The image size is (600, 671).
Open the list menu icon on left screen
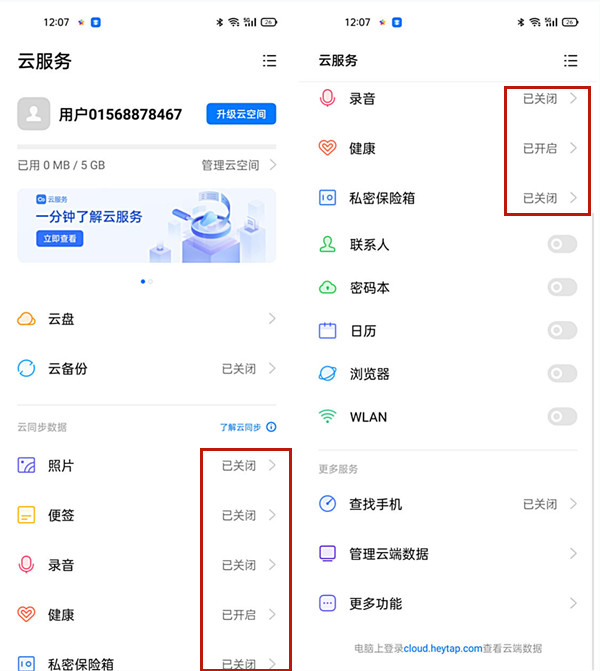click(269, 60)
